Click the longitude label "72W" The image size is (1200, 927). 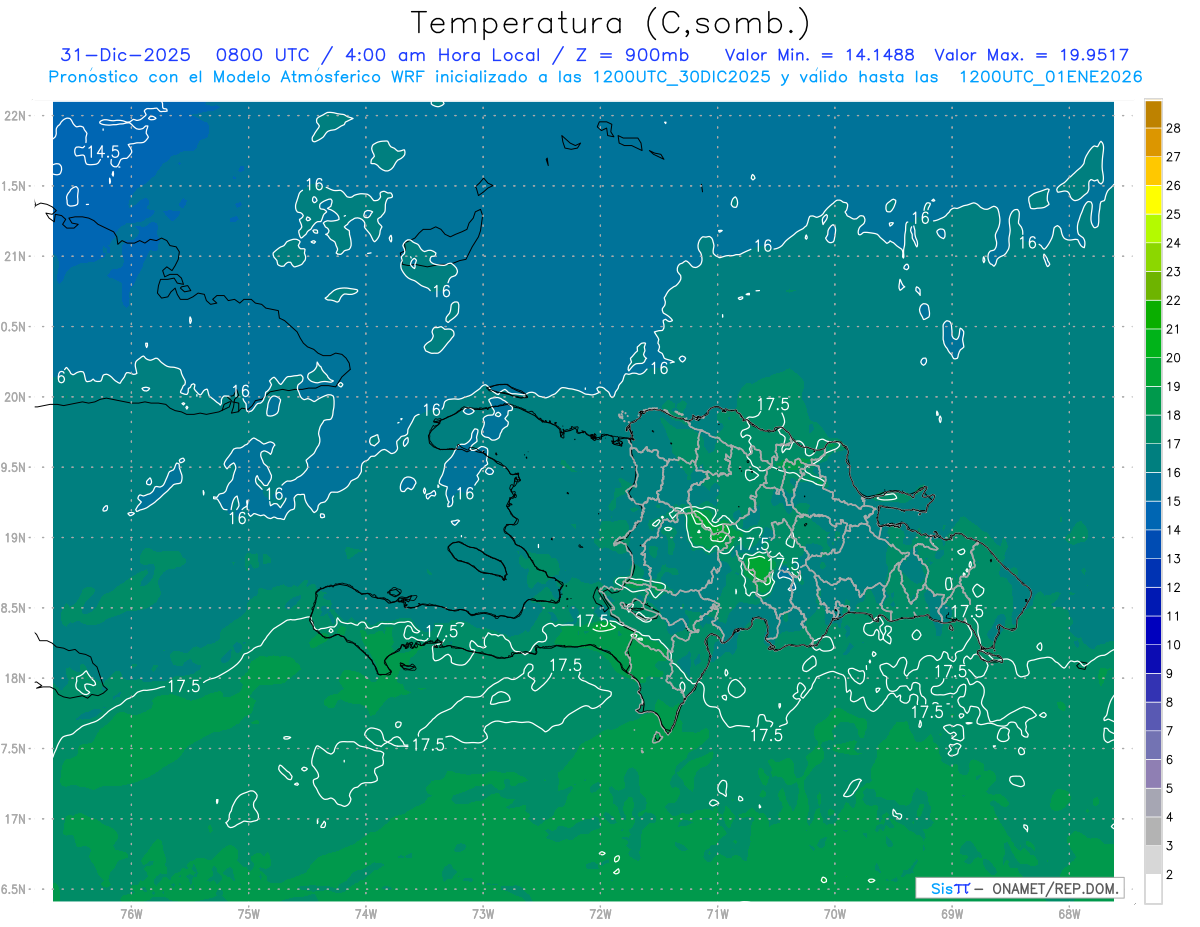pos(600,914)
